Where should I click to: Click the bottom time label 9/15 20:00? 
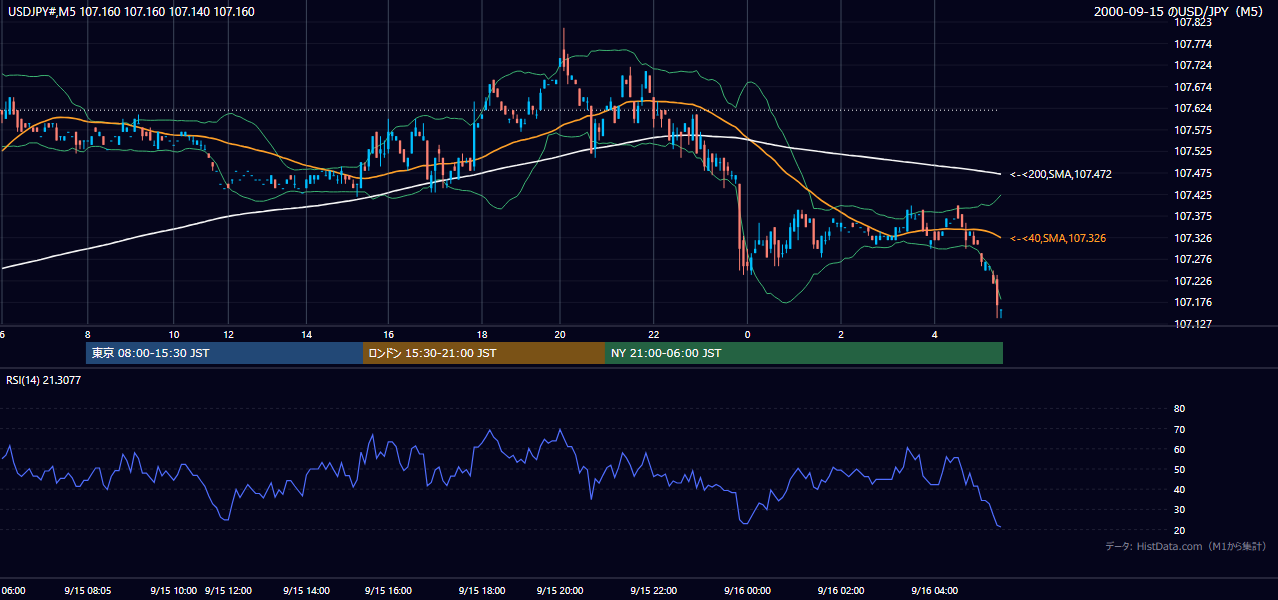click(560, 591)
